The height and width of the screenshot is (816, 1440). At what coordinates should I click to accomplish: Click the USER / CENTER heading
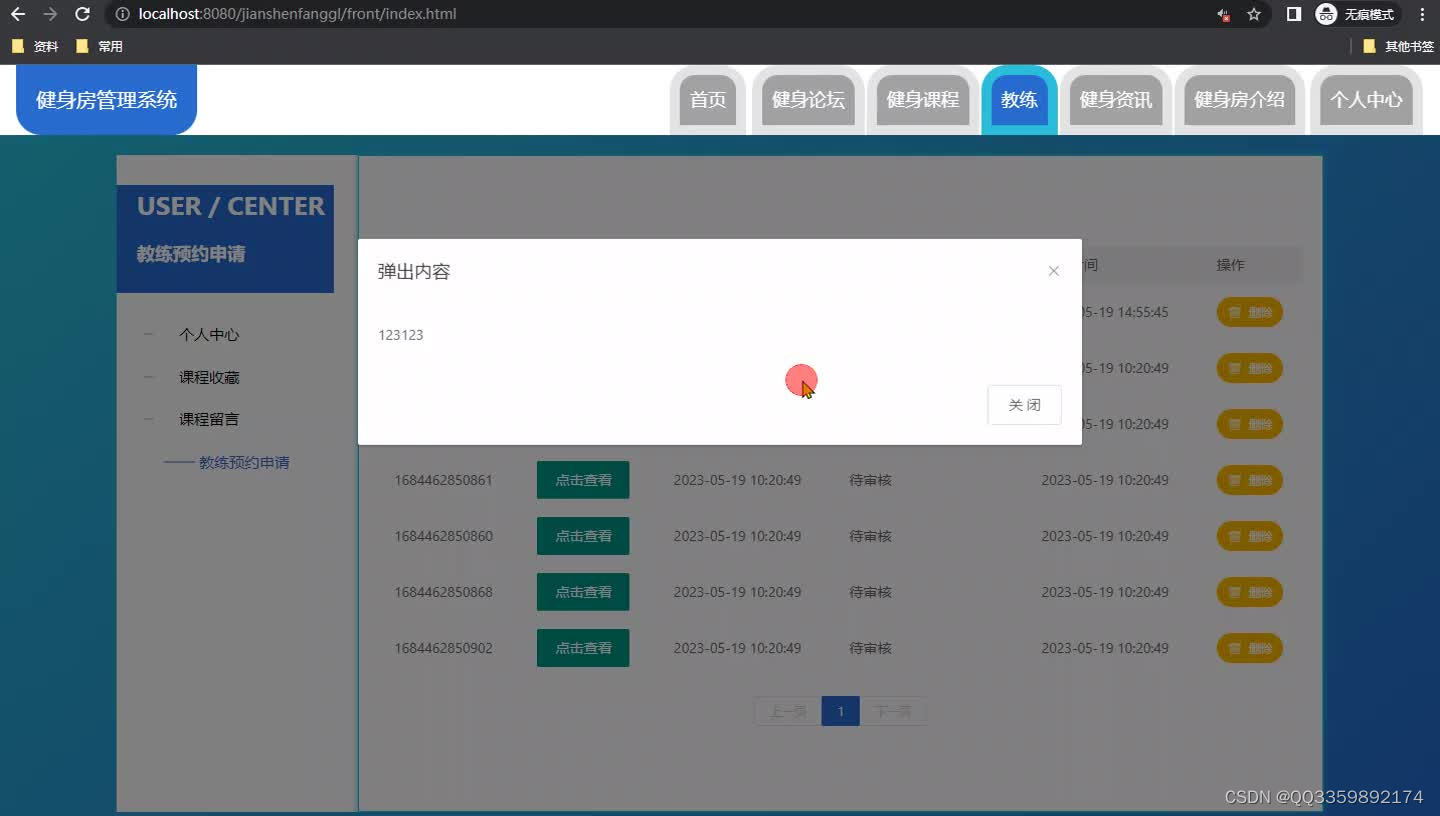[x=231, y=206]
